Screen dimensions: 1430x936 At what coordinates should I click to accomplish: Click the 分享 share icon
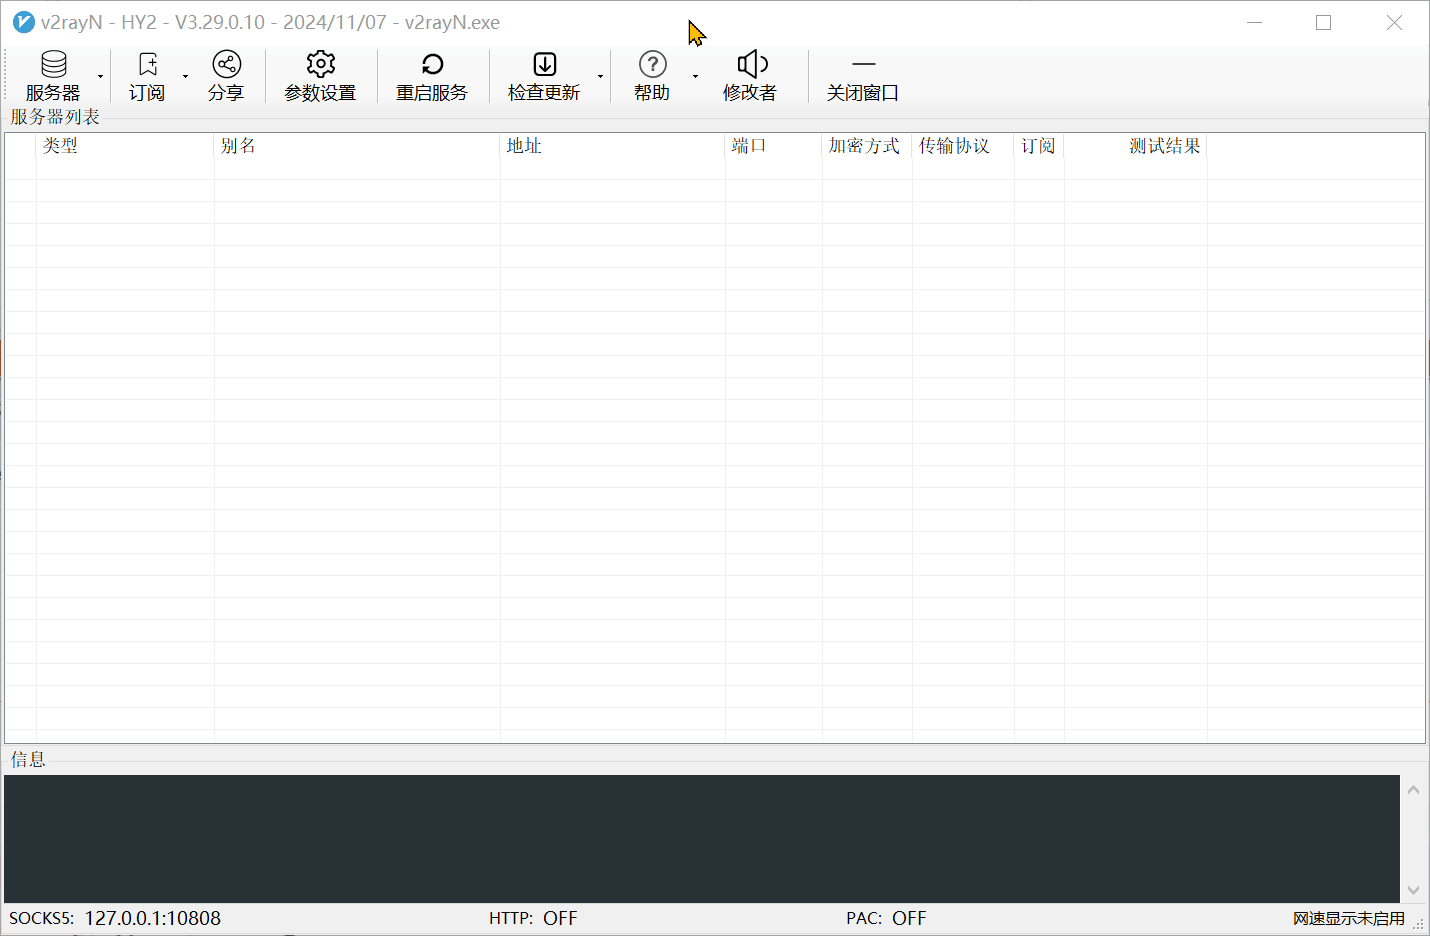click(x=226, y=66)
